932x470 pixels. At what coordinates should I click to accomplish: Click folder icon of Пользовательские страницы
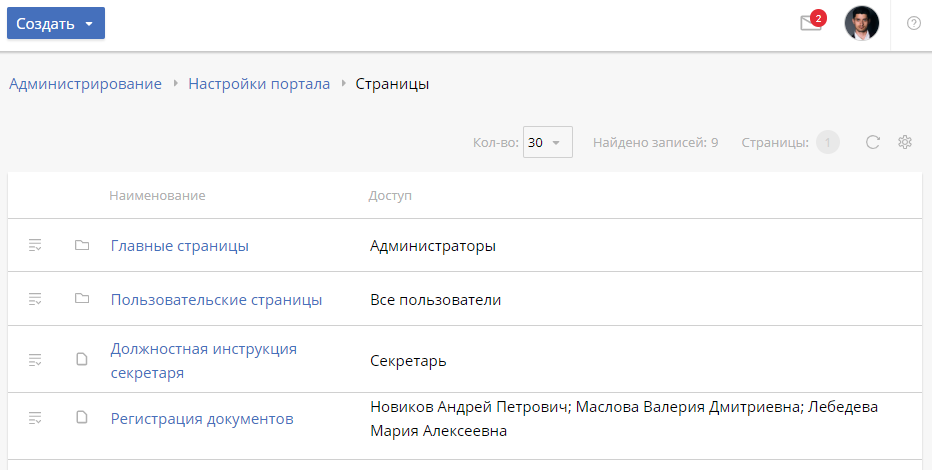(82, 298)
